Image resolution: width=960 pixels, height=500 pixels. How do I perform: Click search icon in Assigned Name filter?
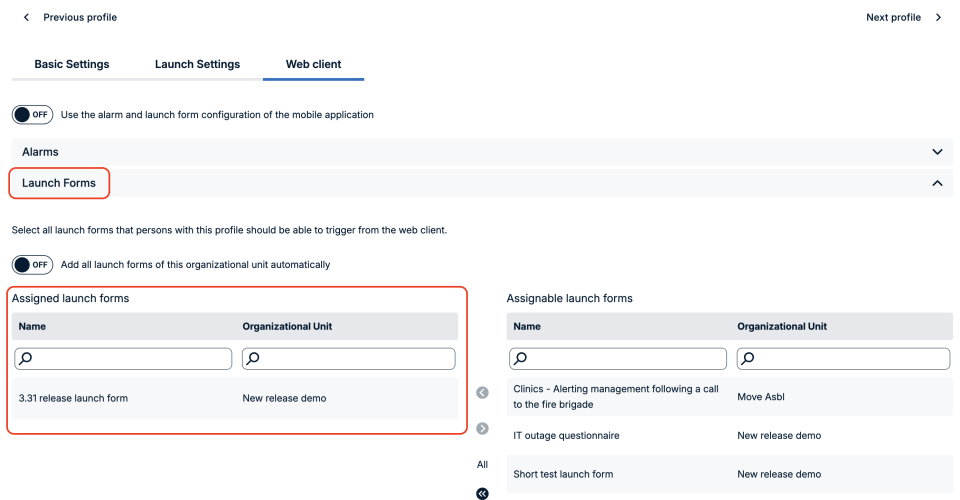coord(26,359)
